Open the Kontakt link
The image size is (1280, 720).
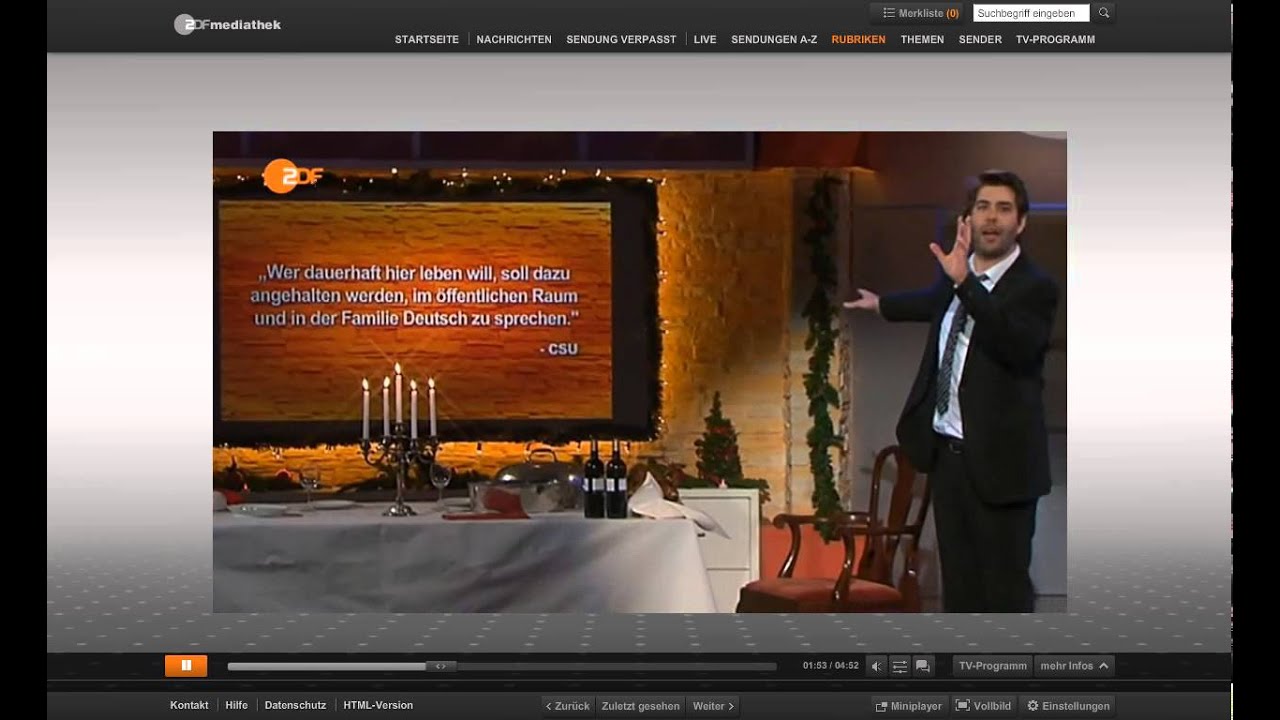click(x=189, y=705)
